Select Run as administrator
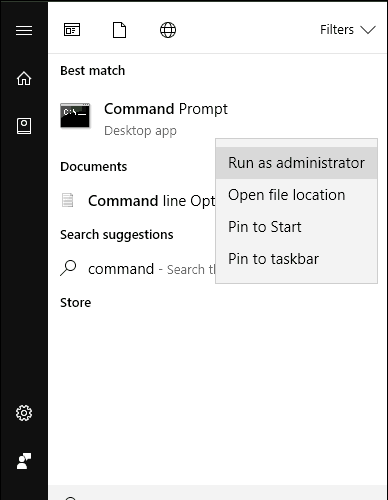This screenshot has height=500, width=388. pos(296,163)
